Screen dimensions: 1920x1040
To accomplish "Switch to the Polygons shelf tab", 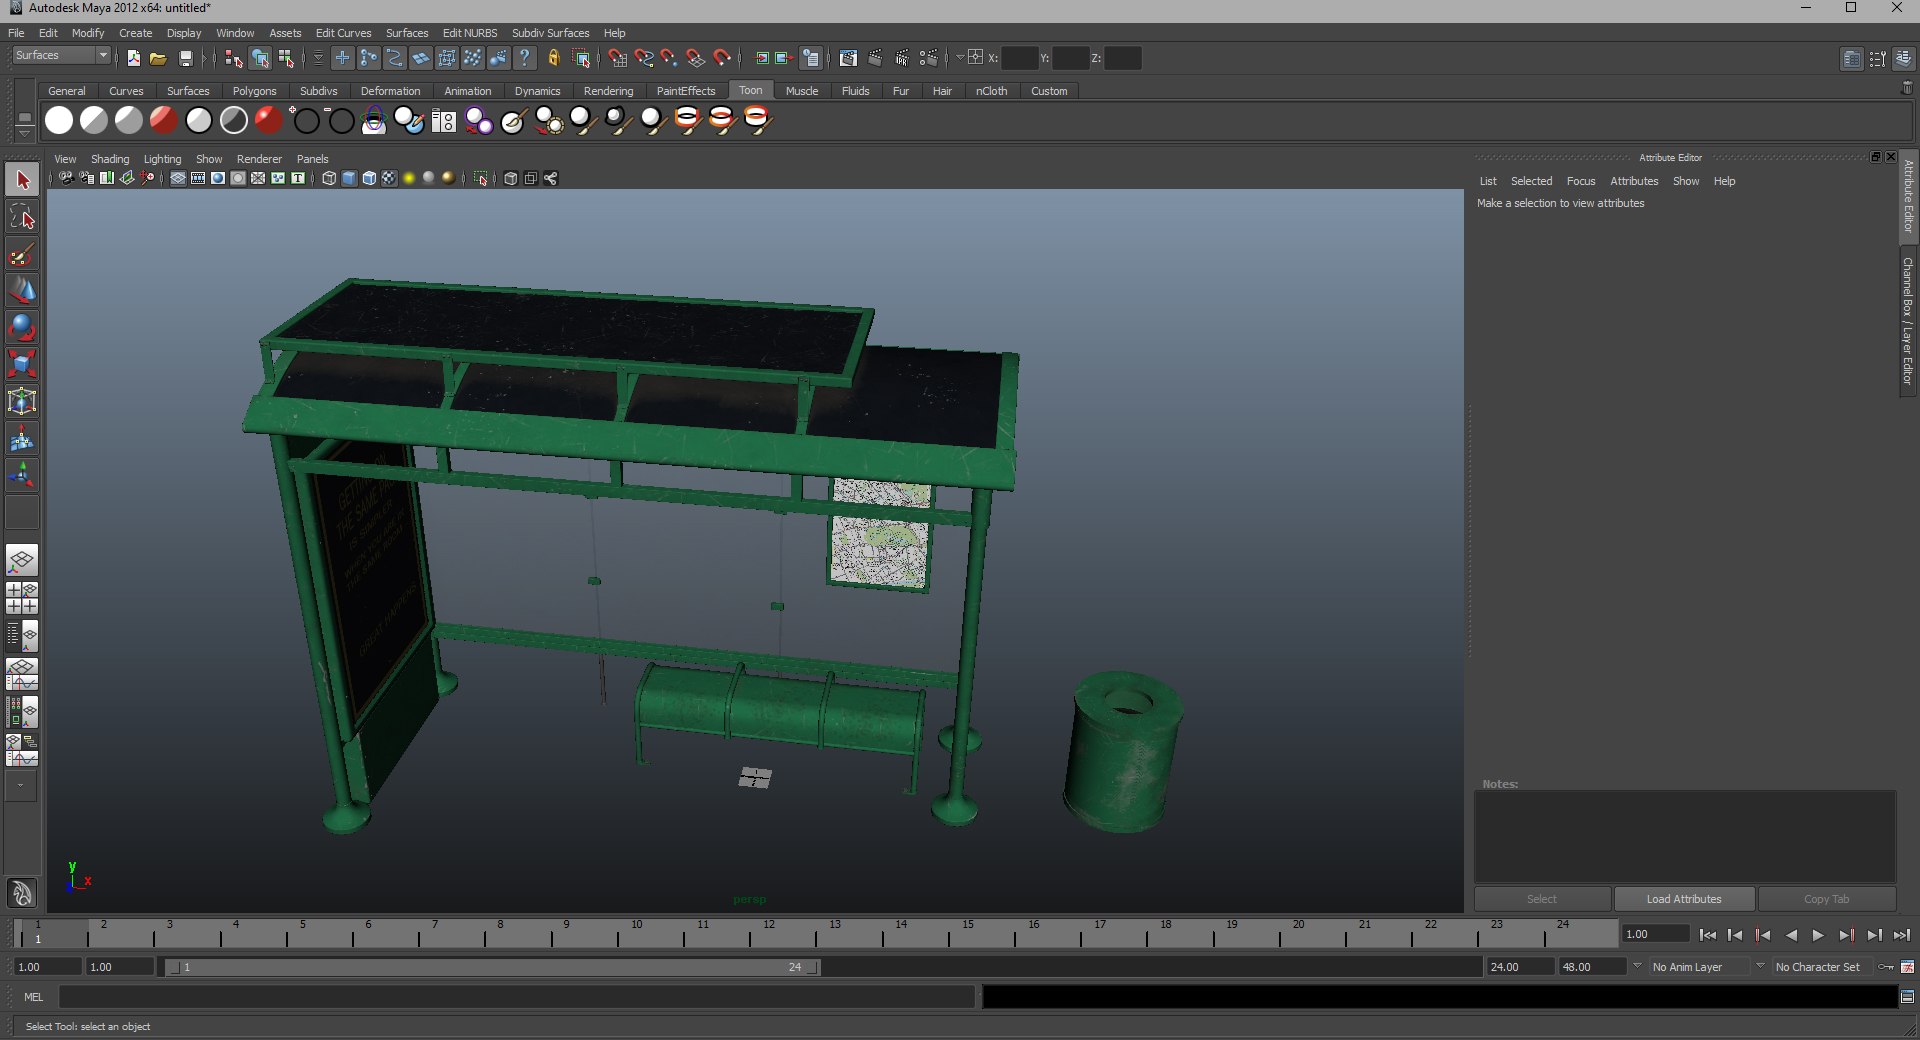I will coord(254,91).
